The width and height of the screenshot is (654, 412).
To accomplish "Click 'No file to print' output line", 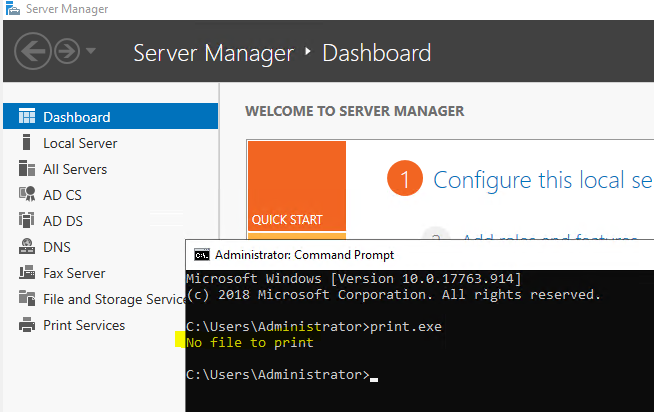I will tap(249, 342).
